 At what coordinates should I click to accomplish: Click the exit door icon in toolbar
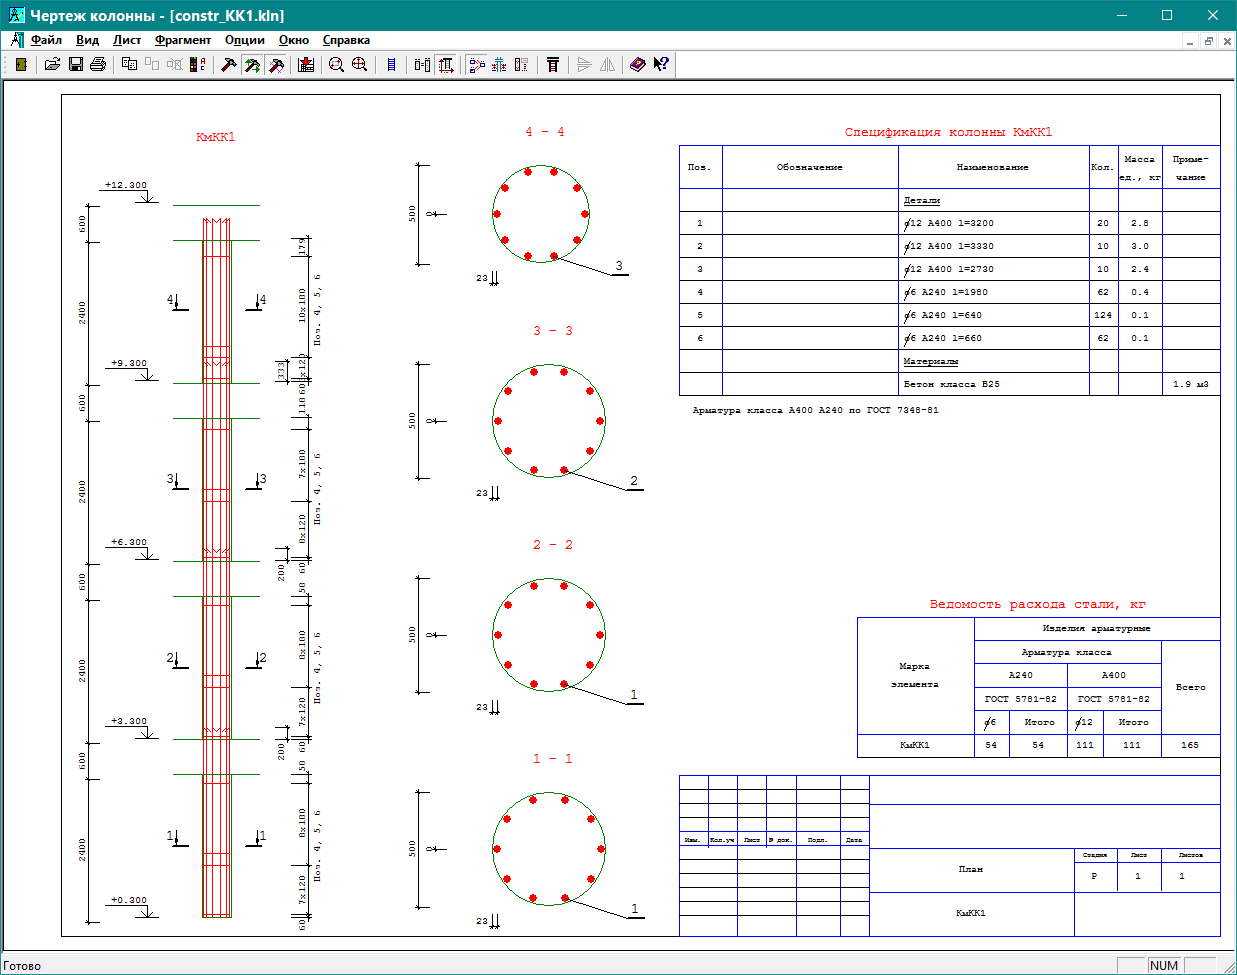20,64
